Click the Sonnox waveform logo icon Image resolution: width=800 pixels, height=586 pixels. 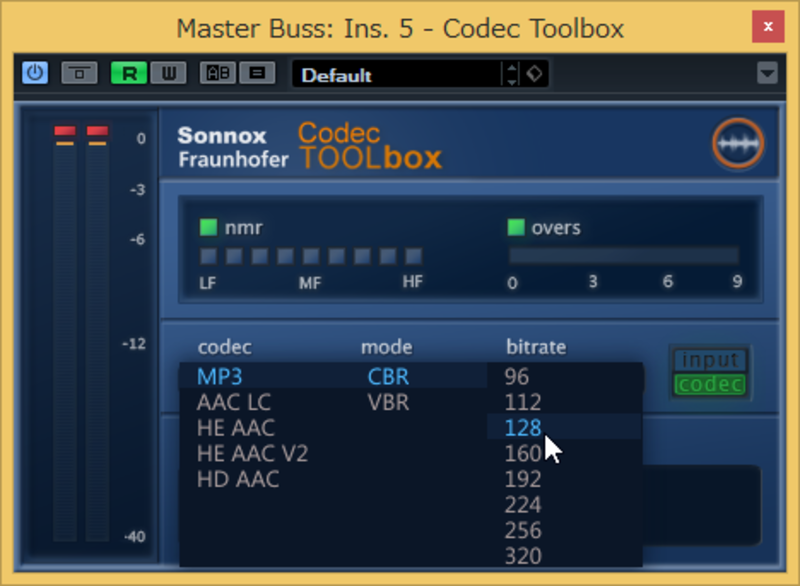[738, 143]
